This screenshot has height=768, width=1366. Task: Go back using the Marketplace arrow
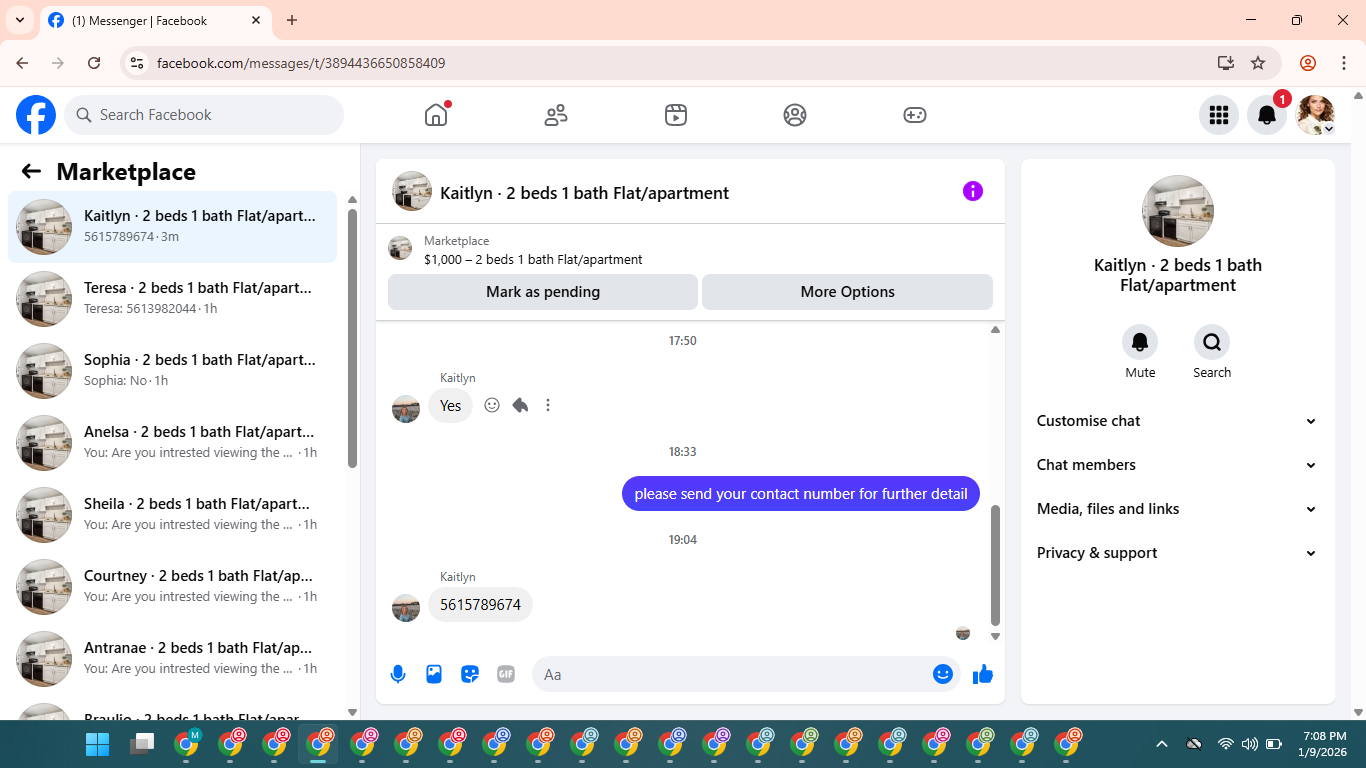pyautogui.click(x=31, y=171)
